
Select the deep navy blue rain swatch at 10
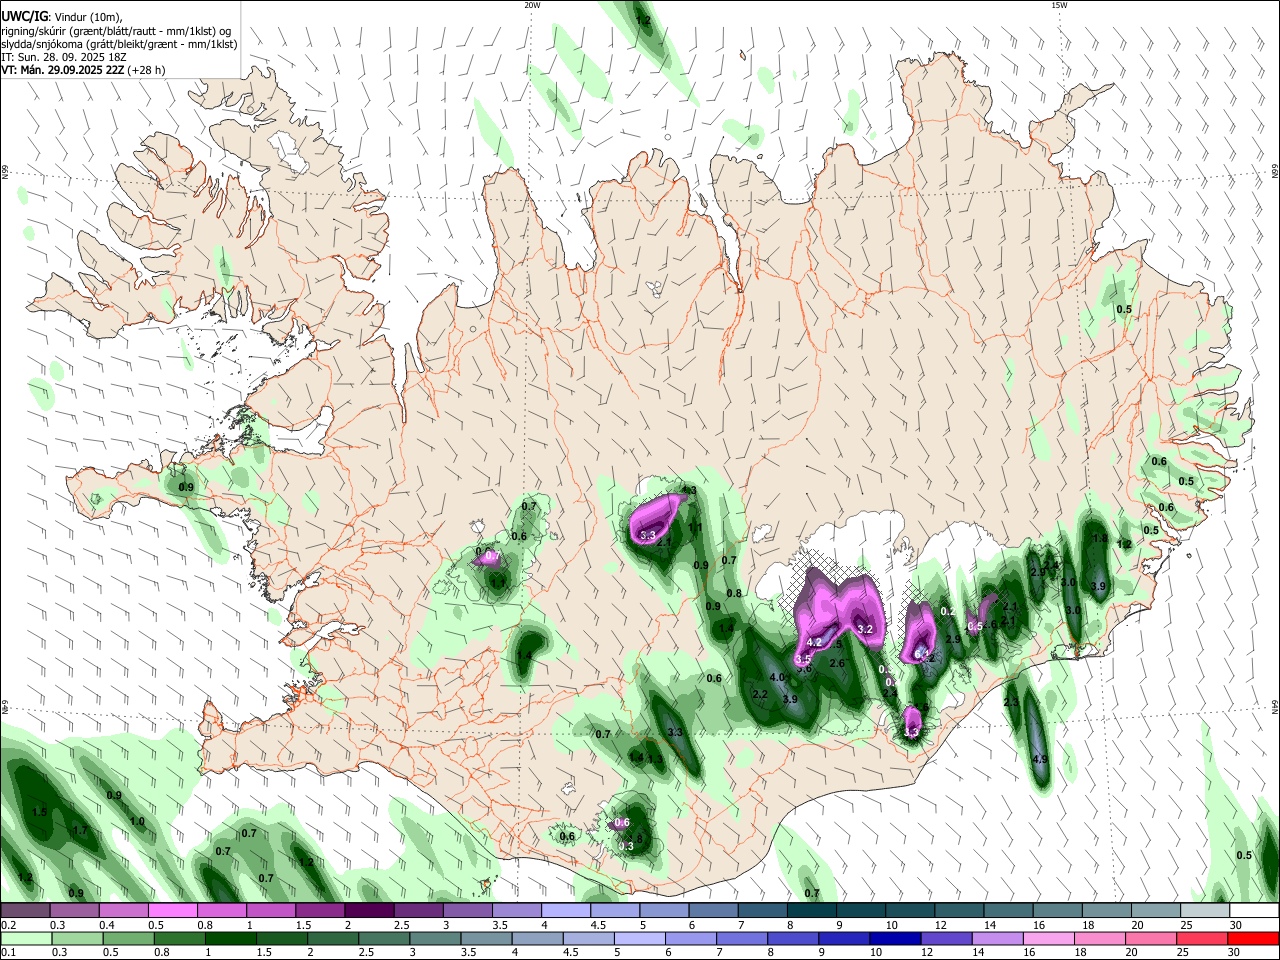[x=893, y=938]
